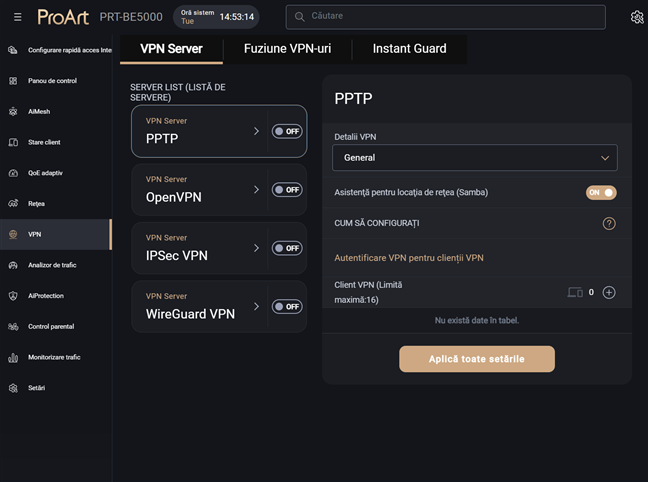Turn on the IPSec VPN server toggle
The height and width of the screenshot is (482, 648).
pyautogui.click(x=287, y=248)
